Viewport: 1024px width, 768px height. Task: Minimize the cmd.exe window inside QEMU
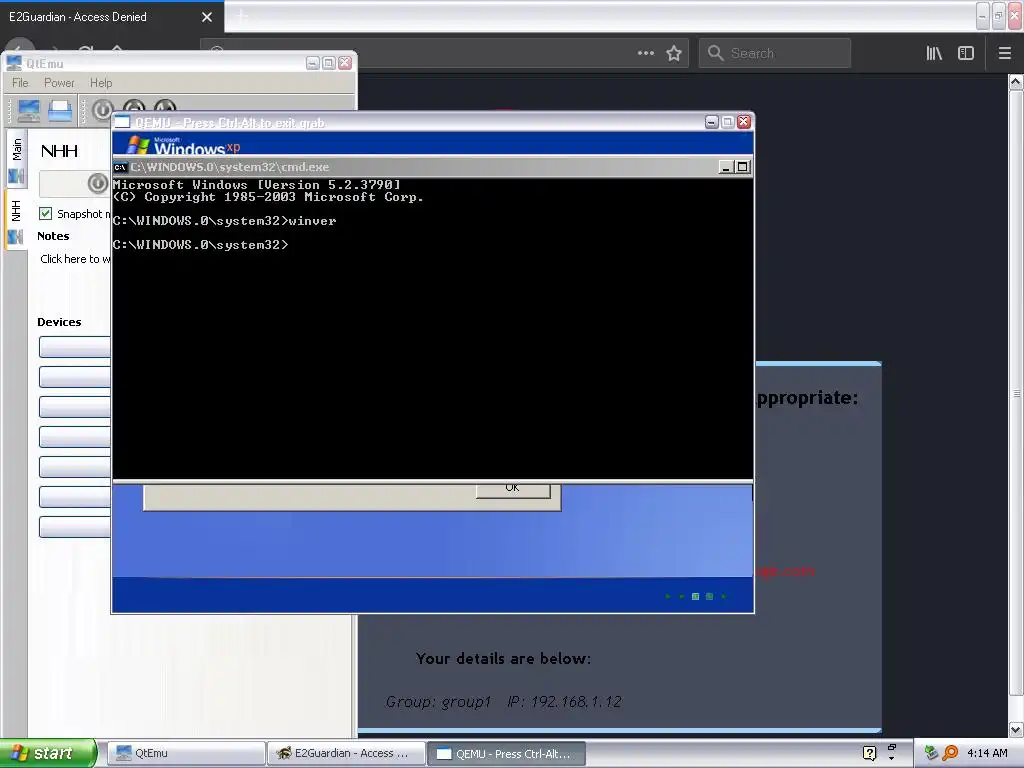[726, 167]
